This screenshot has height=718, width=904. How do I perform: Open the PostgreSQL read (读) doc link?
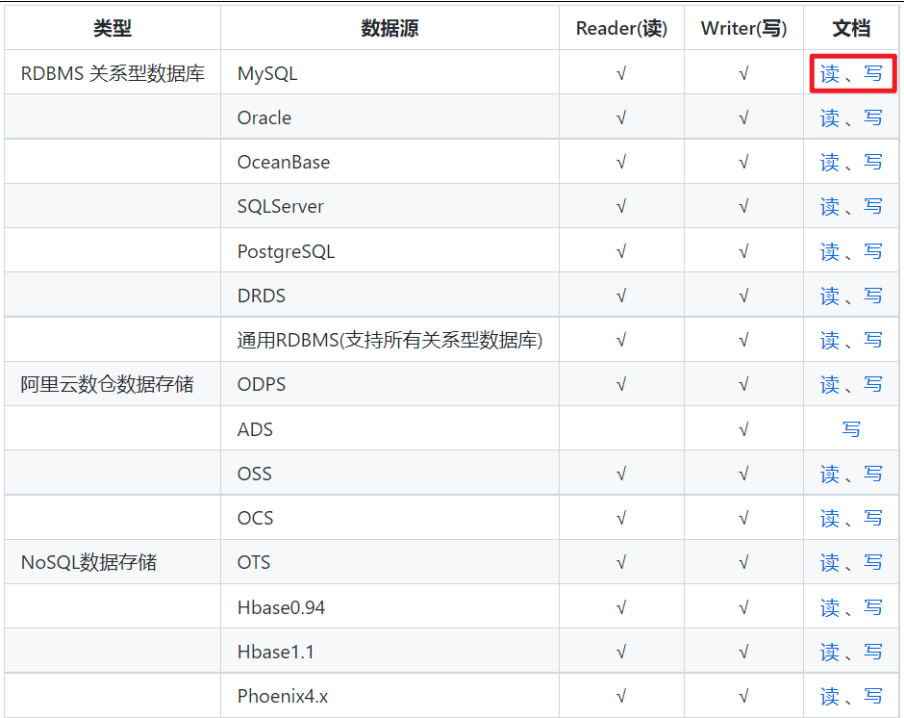click(x=830, y=251)
